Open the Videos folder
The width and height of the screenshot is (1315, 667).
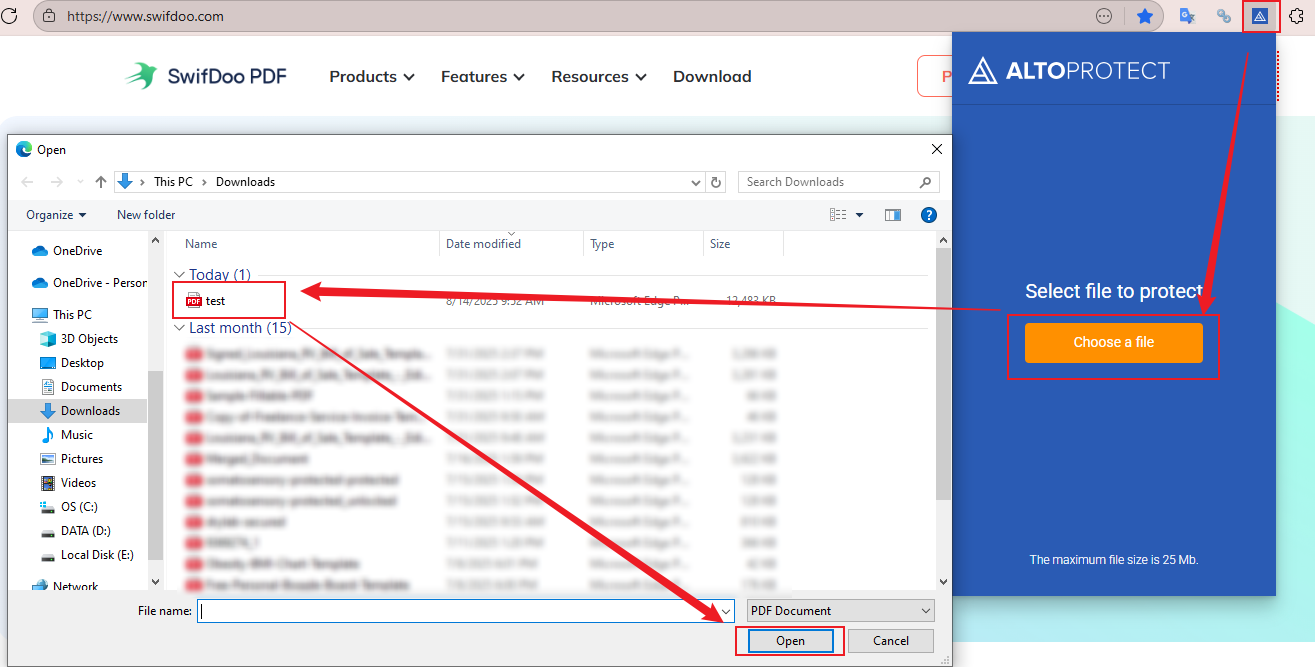(68, 483)
